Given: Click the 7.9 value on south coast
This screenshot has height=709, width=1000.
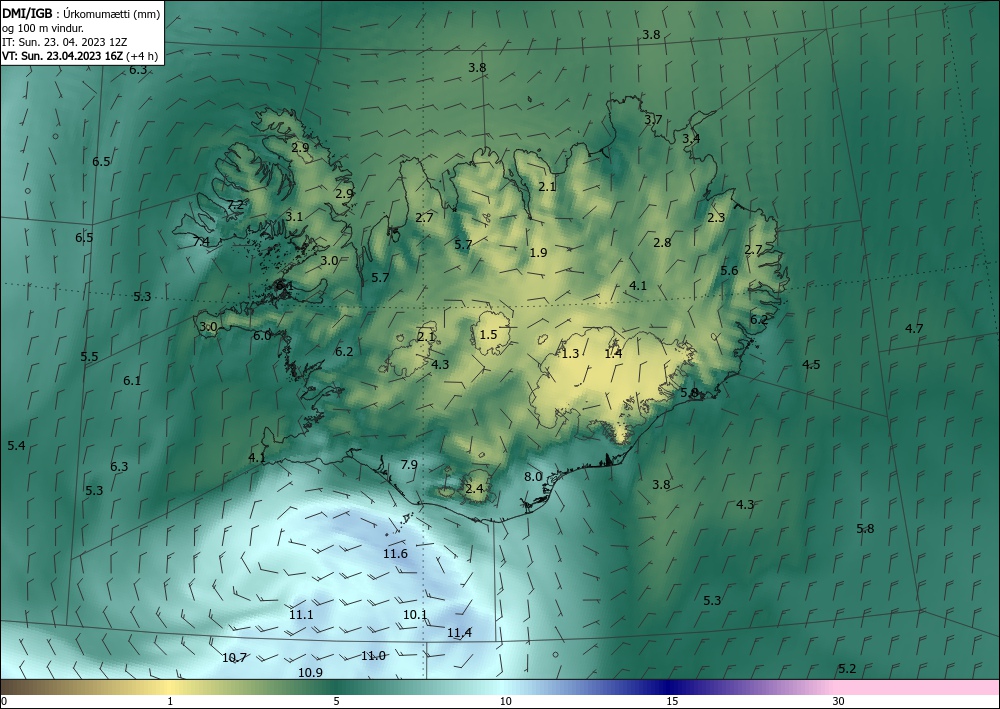Looking at the screenshot, I should pos(409,464).
